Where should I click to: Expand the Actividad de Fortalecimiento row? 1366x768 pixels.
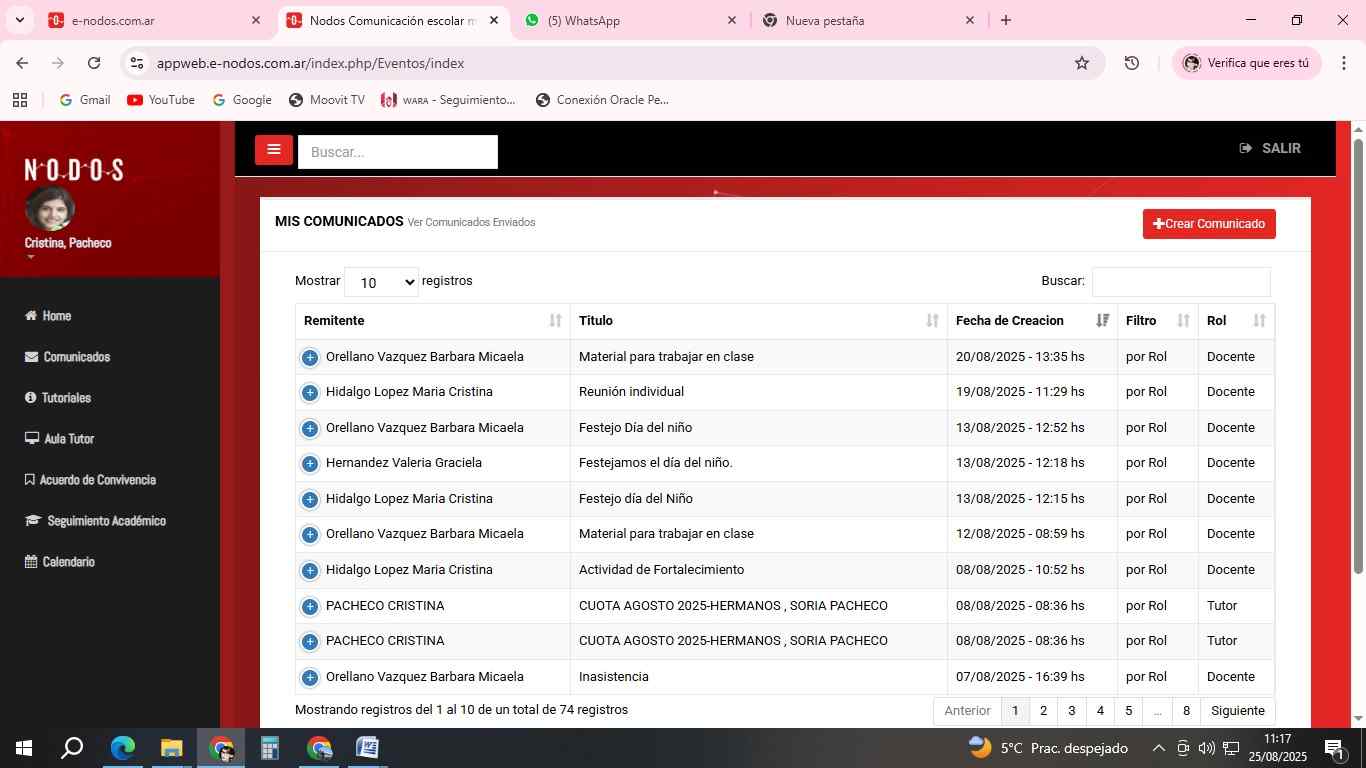click(310, 571)
